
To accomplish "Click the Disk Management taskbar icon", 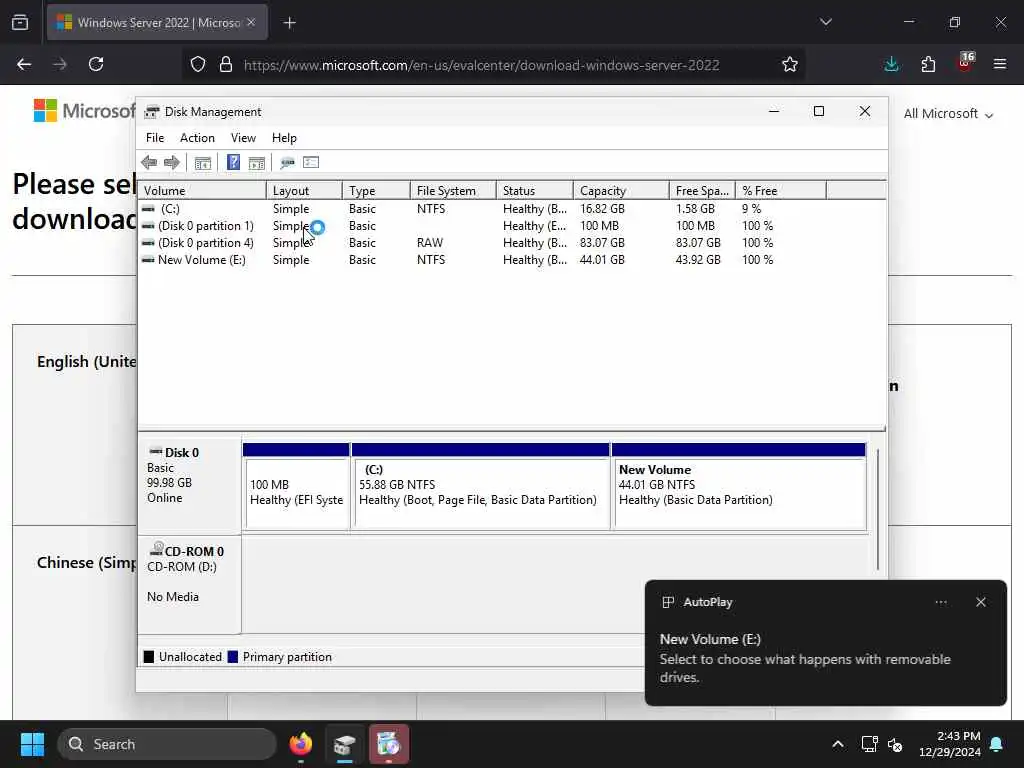I will (345, 744).
